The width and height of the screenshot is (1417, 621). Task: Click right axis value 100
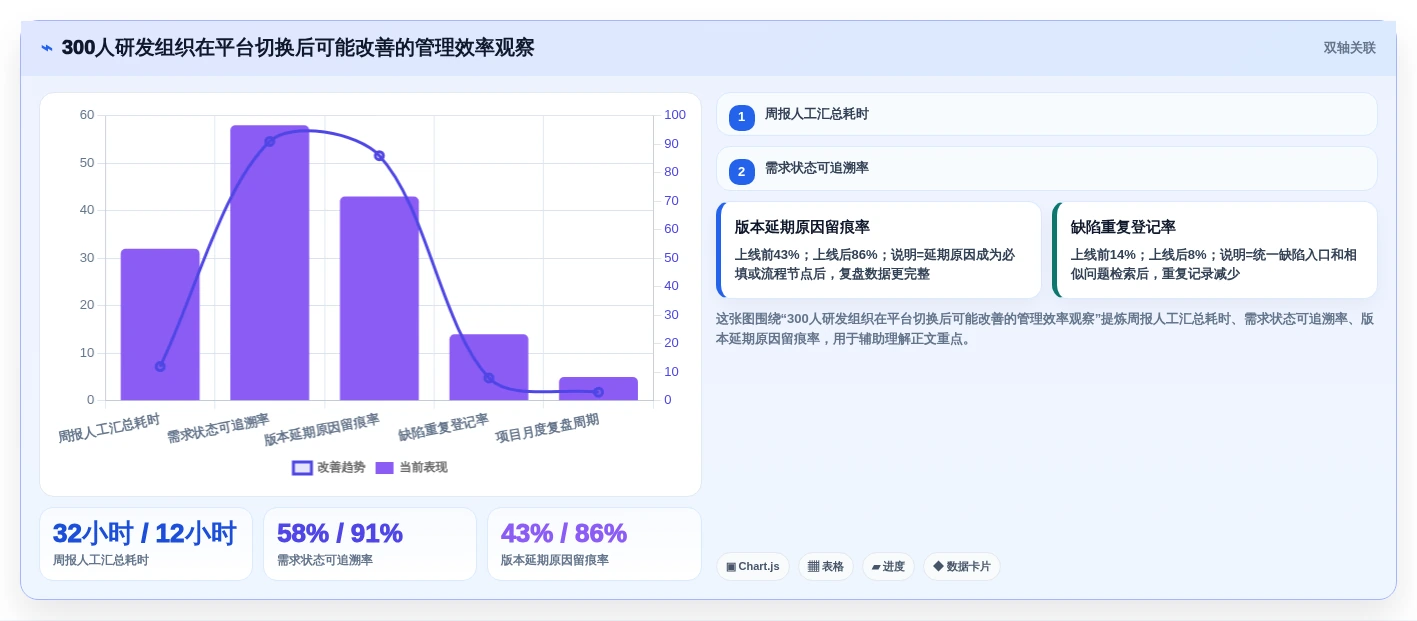(x=675, y=115)
